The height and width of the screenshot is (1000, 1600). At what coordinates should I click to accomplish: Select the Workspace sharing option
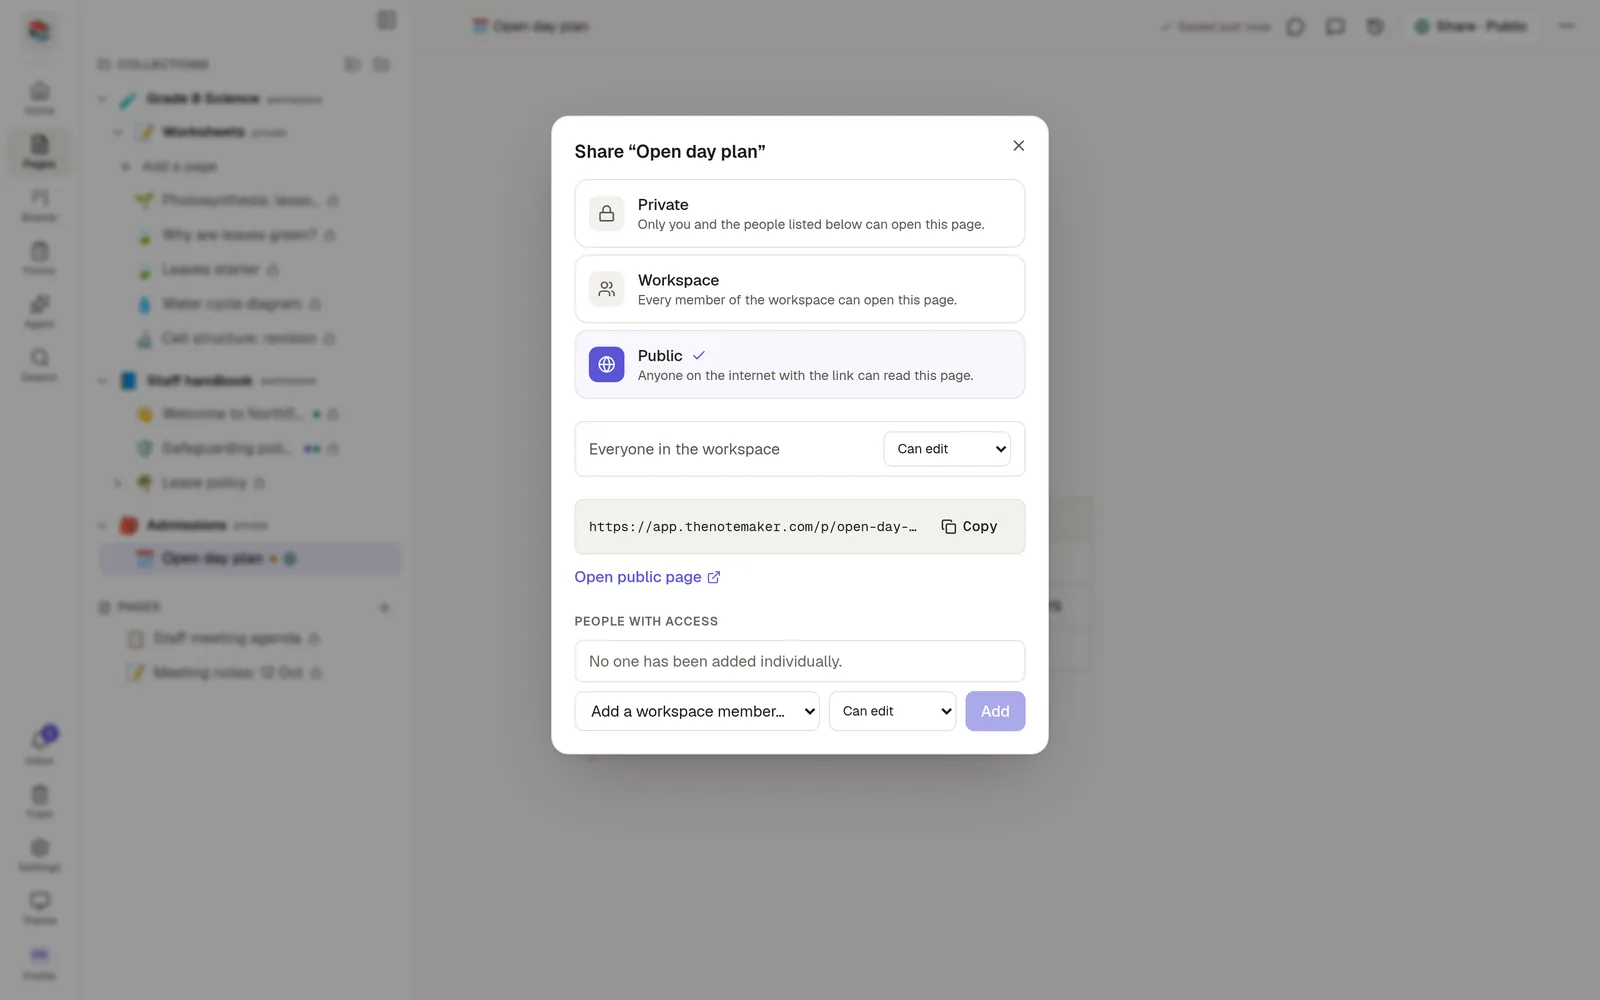coord(800,289)
